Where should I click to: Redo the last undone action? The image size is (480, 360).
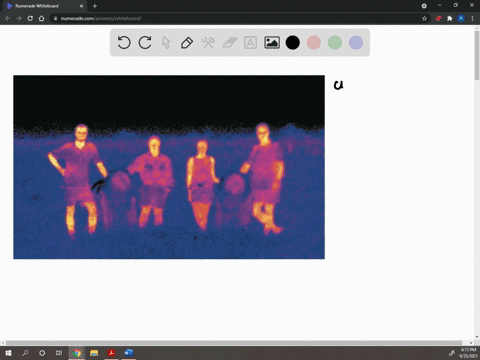pyautogui.click(x=145, y=43)
